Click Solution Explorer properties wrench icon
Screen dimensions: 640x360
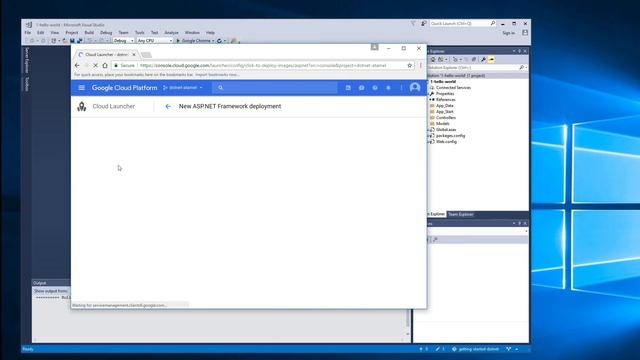tap(483, 60)
